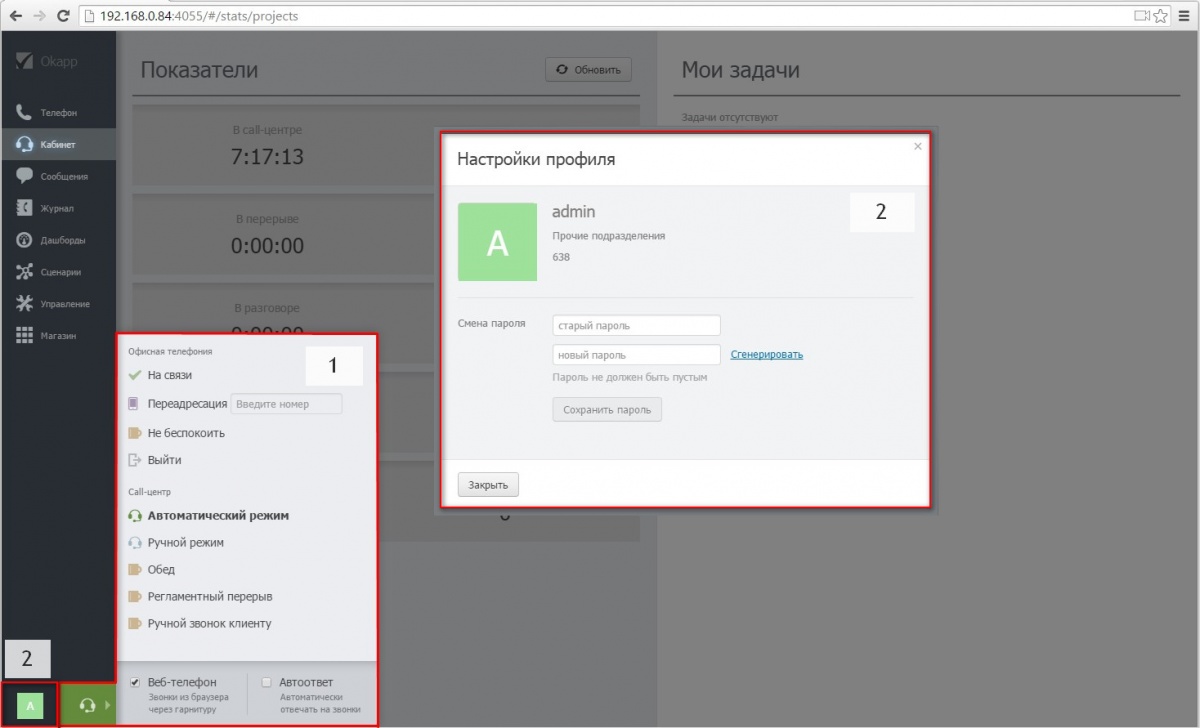Viewport: 1200px width, 728px height.
Task: Enable the Веб-телефон checkbox
Action: [x=135, y=682]
